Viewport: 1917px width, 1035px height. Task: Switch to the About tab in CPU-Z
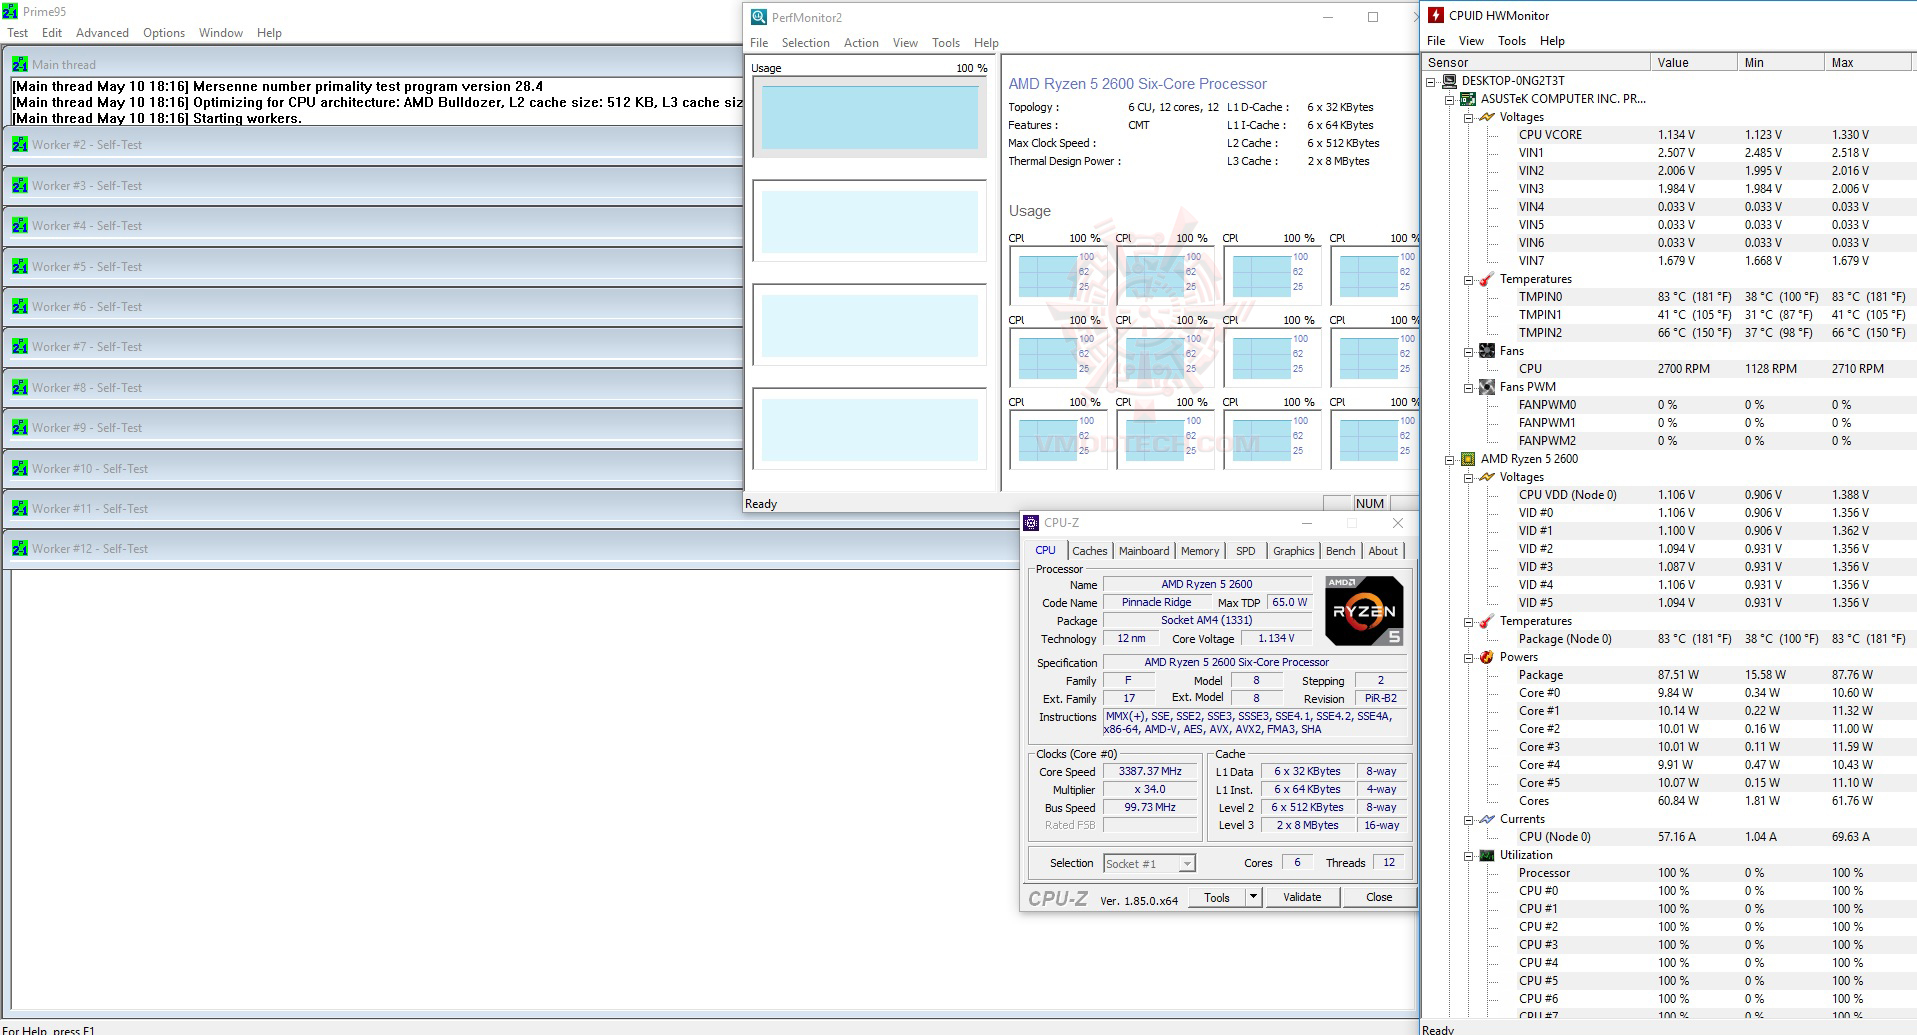[1383, 551]
